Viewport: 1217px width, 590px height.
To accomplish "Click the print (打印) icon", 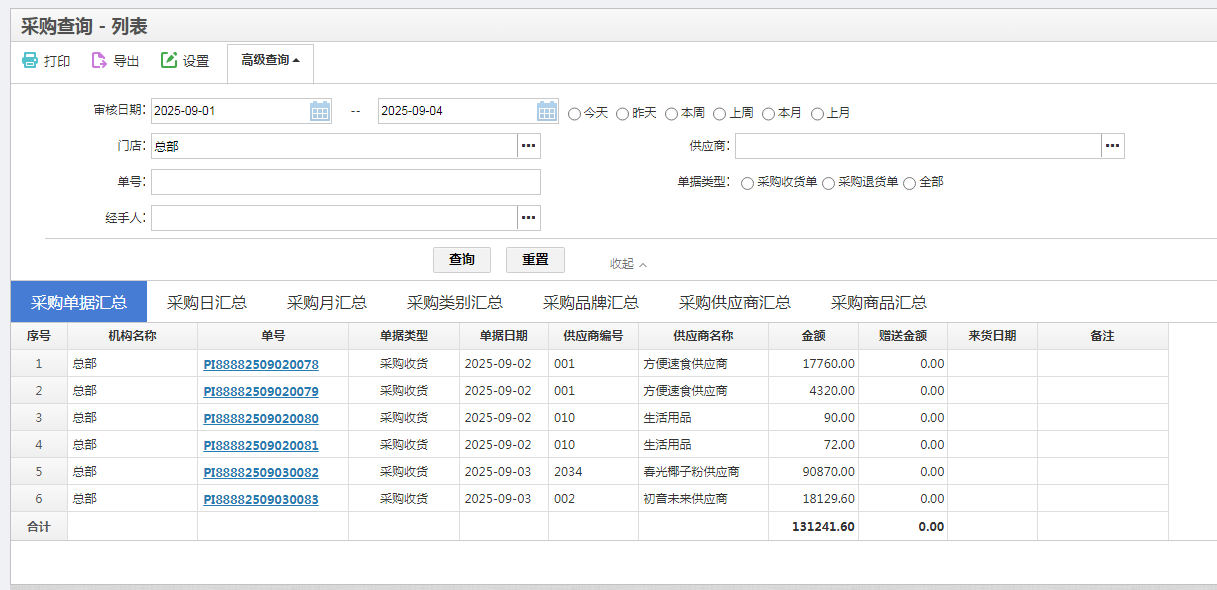I will coord(30,61).
